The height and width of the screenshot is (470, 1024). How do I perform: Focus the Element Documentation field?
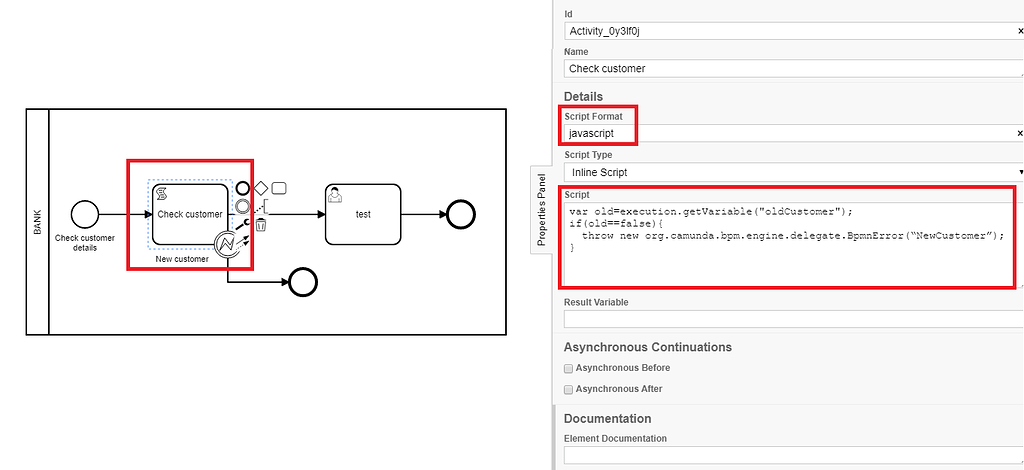(793, 455)
